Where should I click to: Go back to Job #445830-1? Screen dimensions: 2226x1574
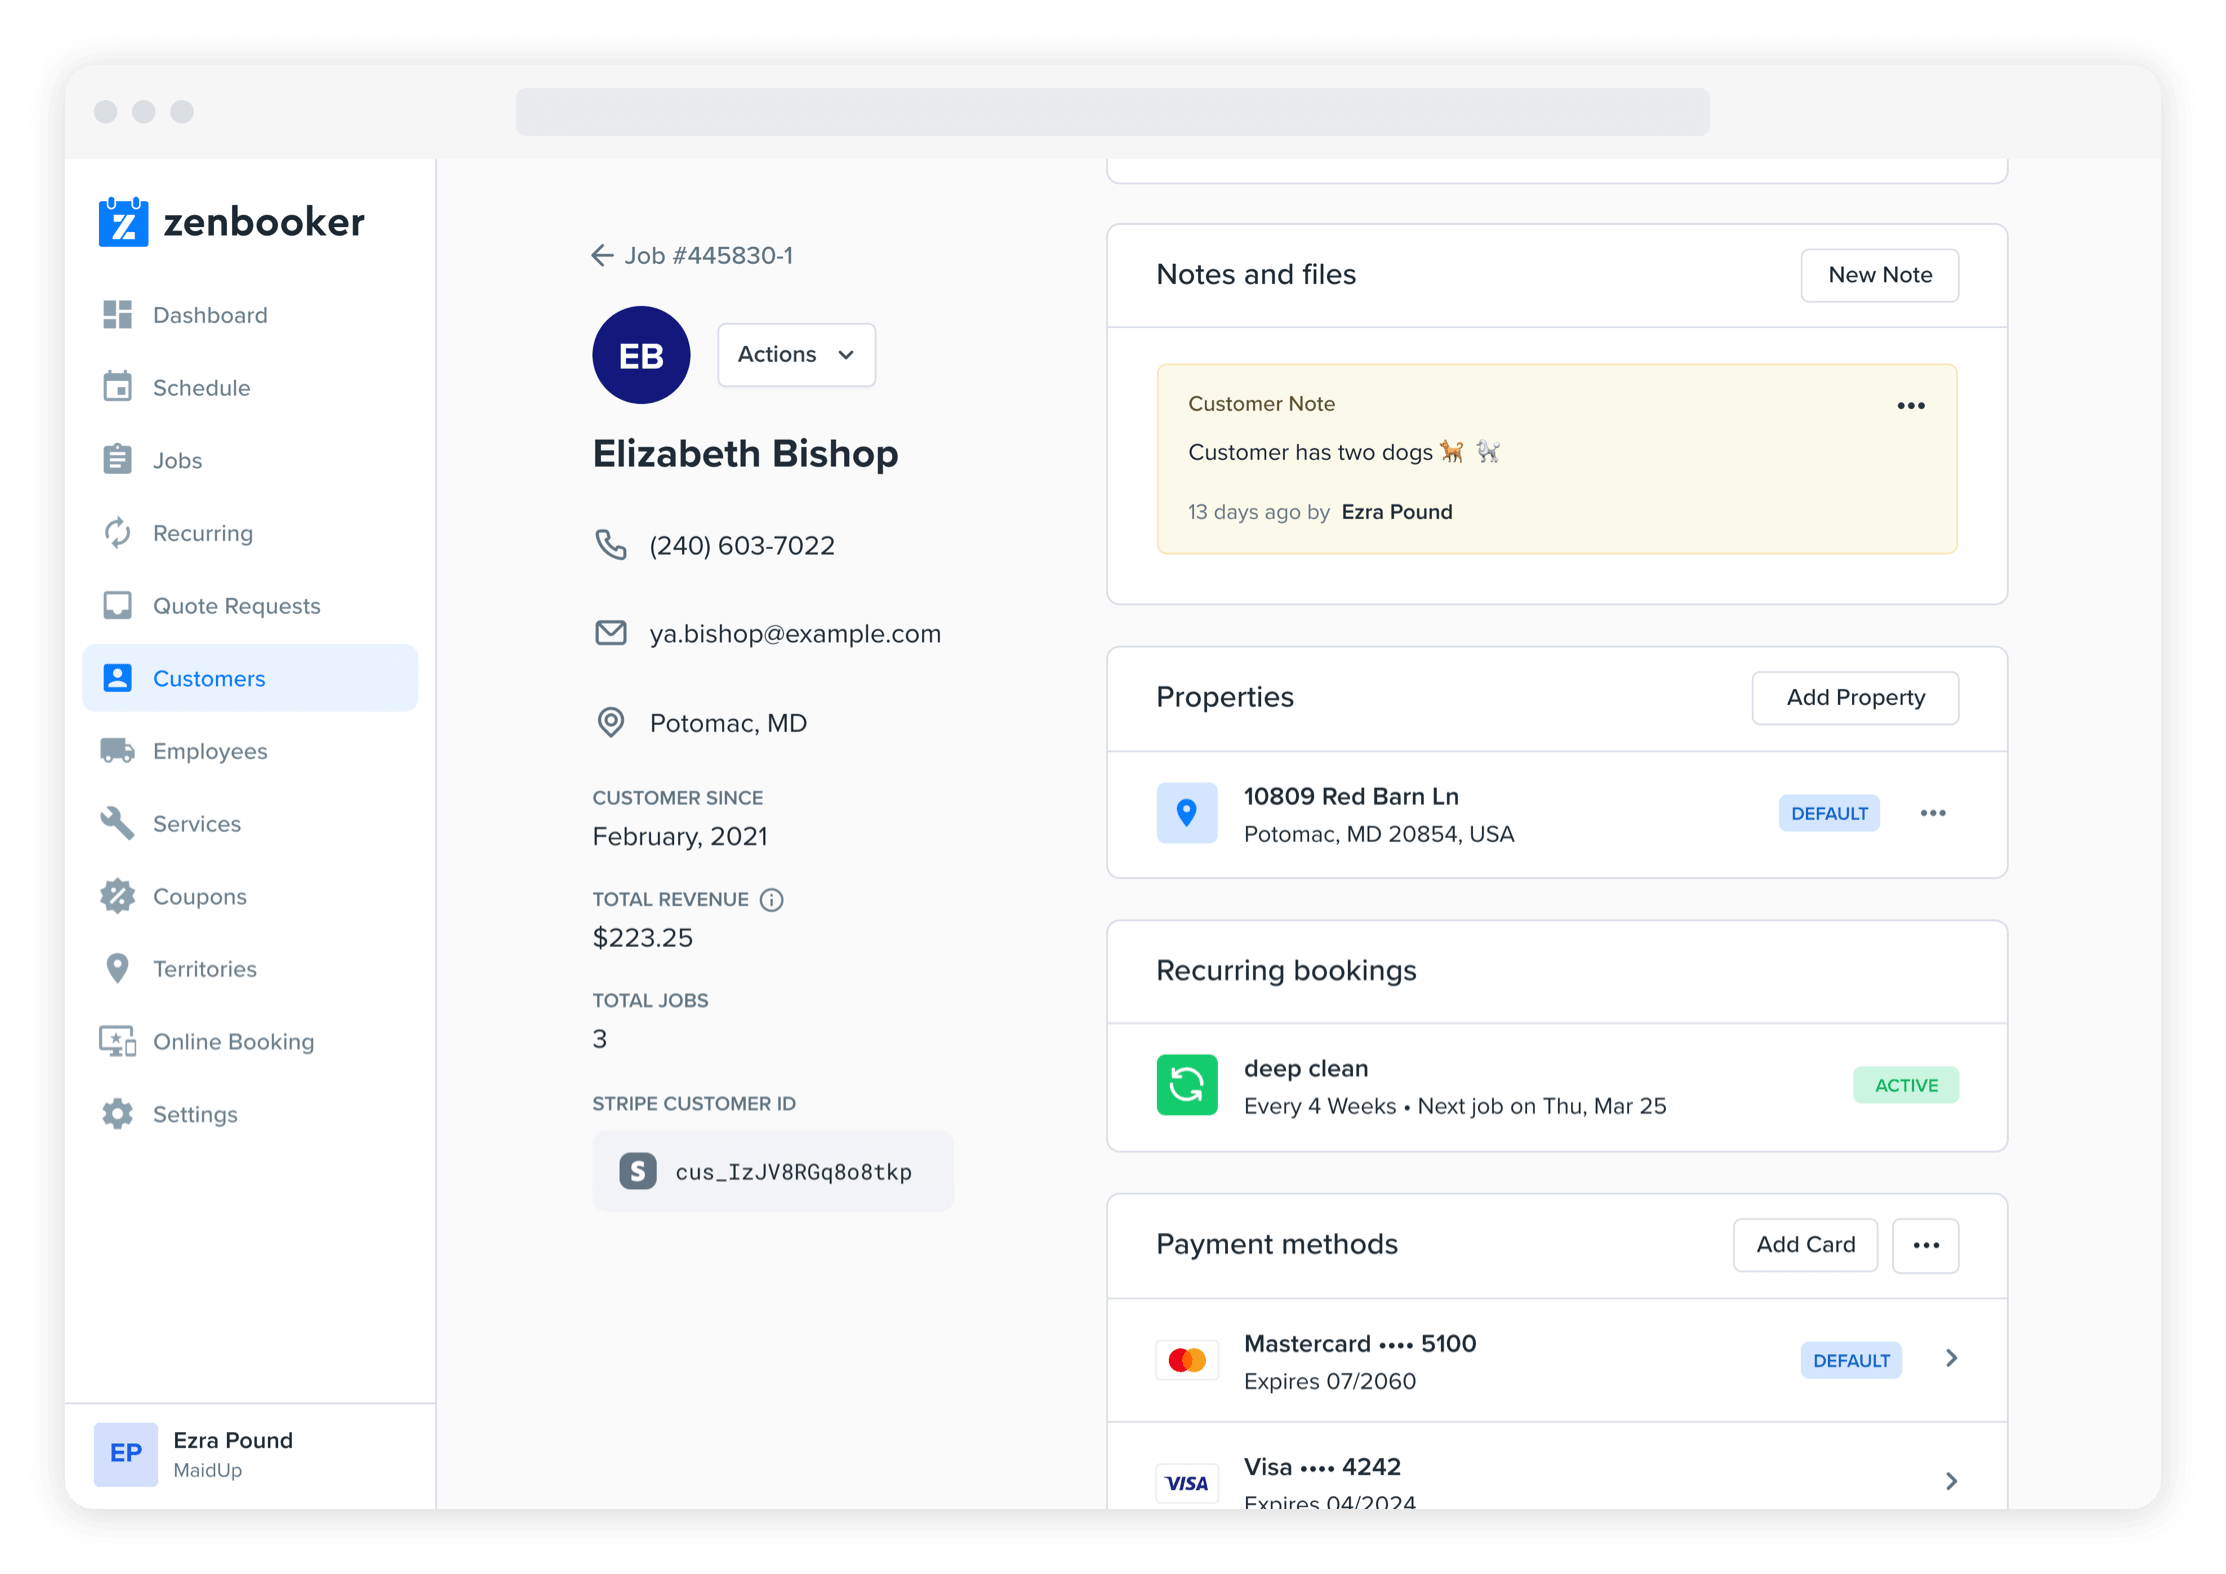point(709,256)
